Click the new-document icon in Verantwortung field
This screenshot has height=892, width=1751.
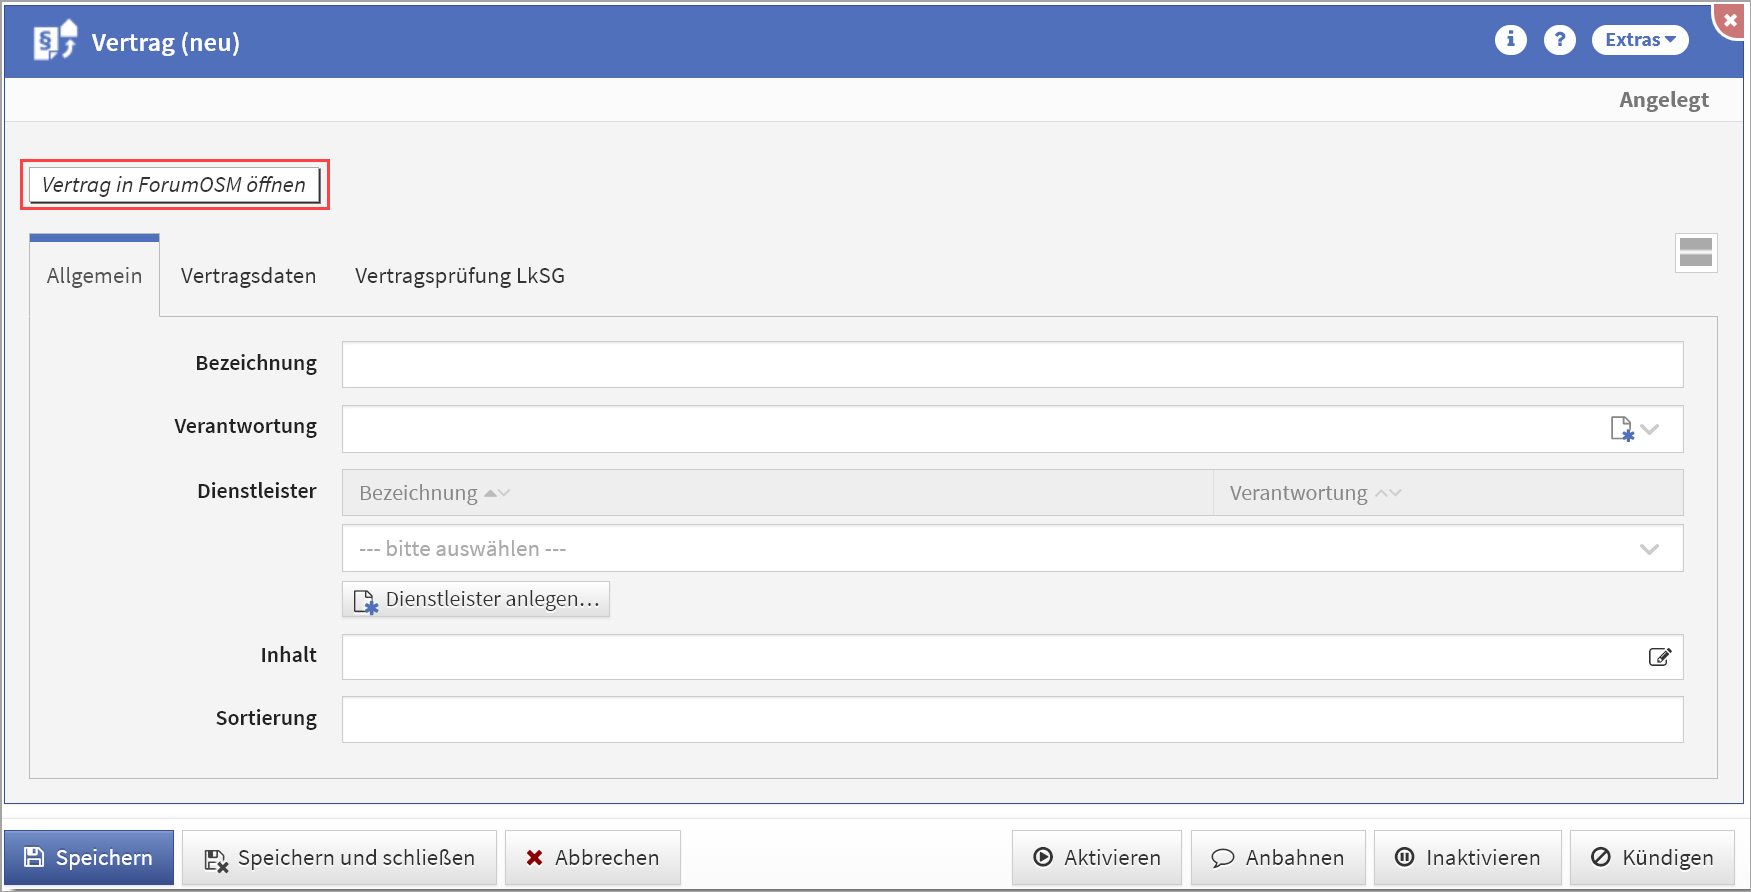coord(1621,429)
